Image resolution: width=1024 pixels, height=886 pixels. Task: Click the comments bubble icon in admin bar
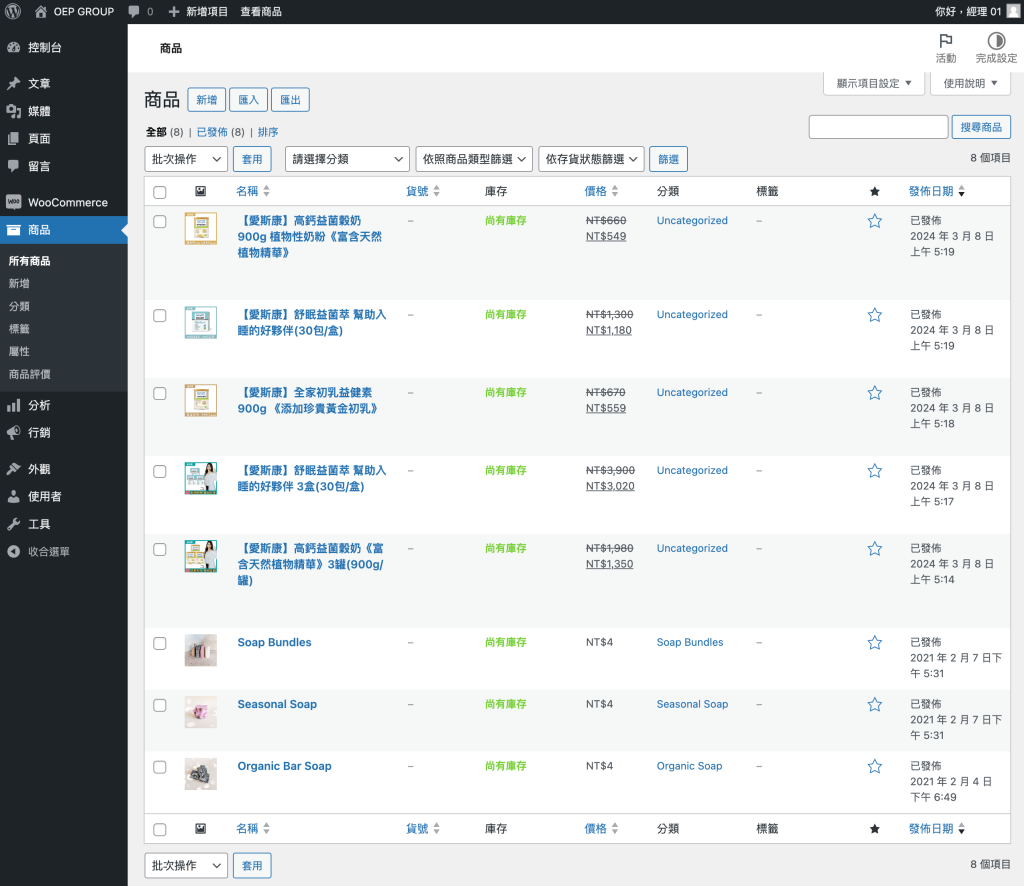tap(134, 12)
